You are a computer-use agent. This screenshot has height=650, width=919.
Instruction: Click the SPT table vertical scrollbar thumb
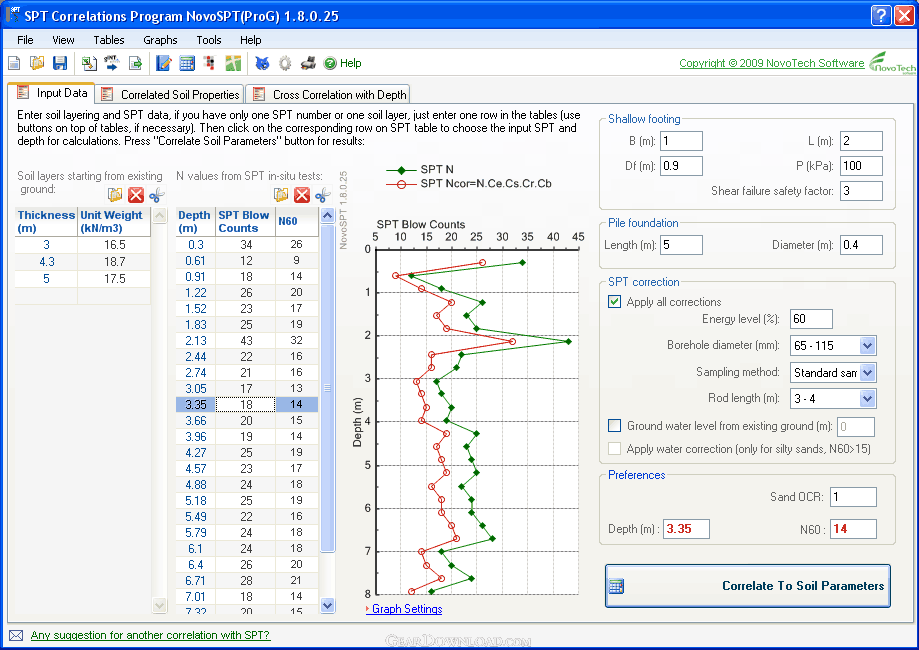click(x=328, y=387)
